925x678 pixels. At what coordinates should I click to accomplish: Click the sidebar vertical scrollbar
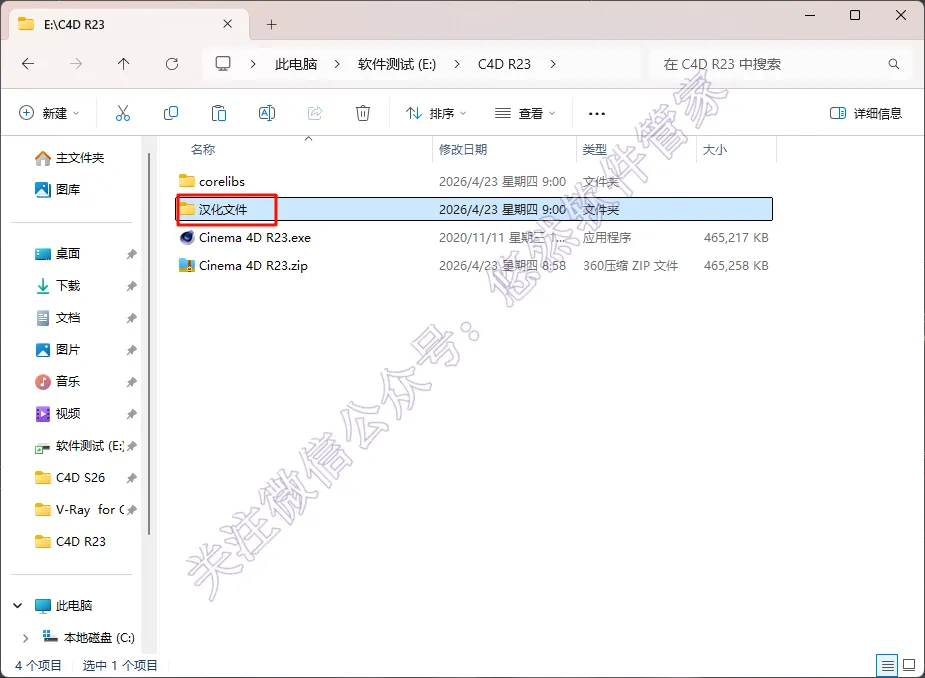[x=149, y=343]
